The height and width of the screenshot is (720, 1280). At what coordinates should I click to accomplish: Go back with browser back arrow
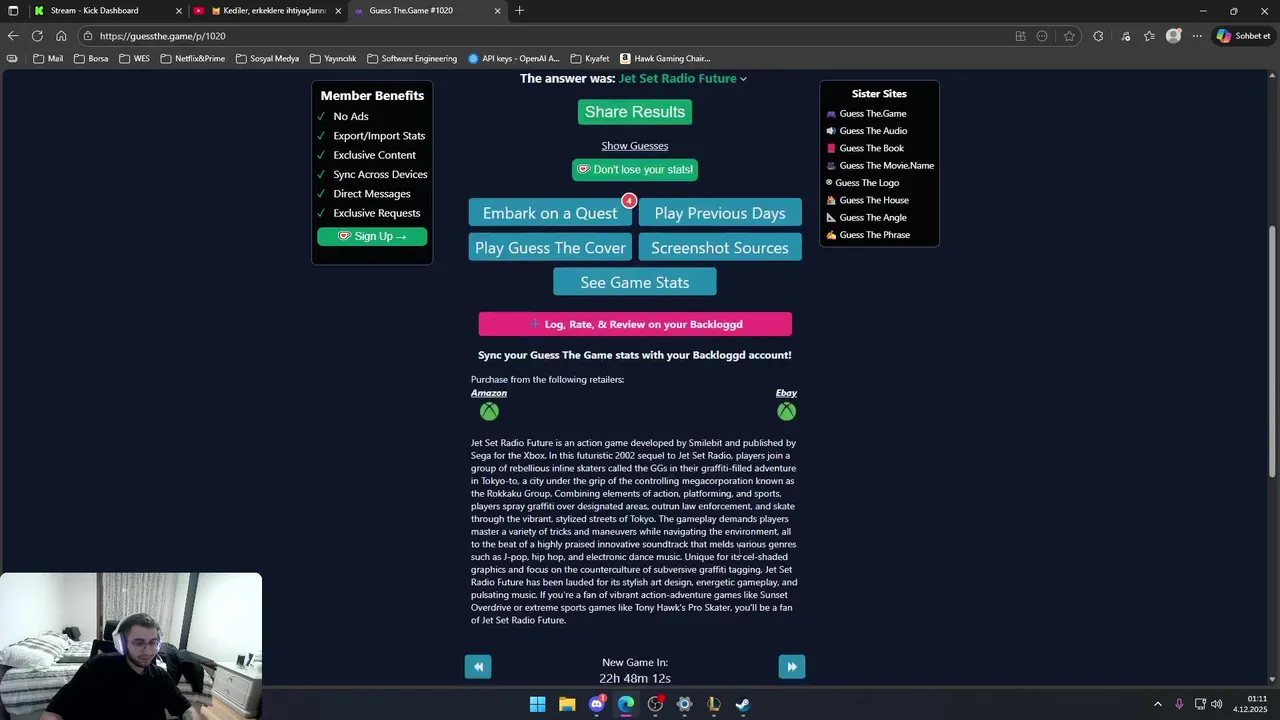(13, 36)
